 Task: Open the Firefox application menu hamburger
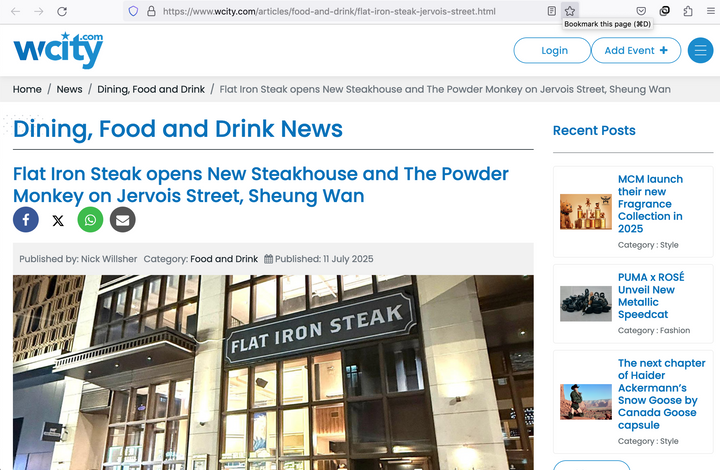click(710, 11)
